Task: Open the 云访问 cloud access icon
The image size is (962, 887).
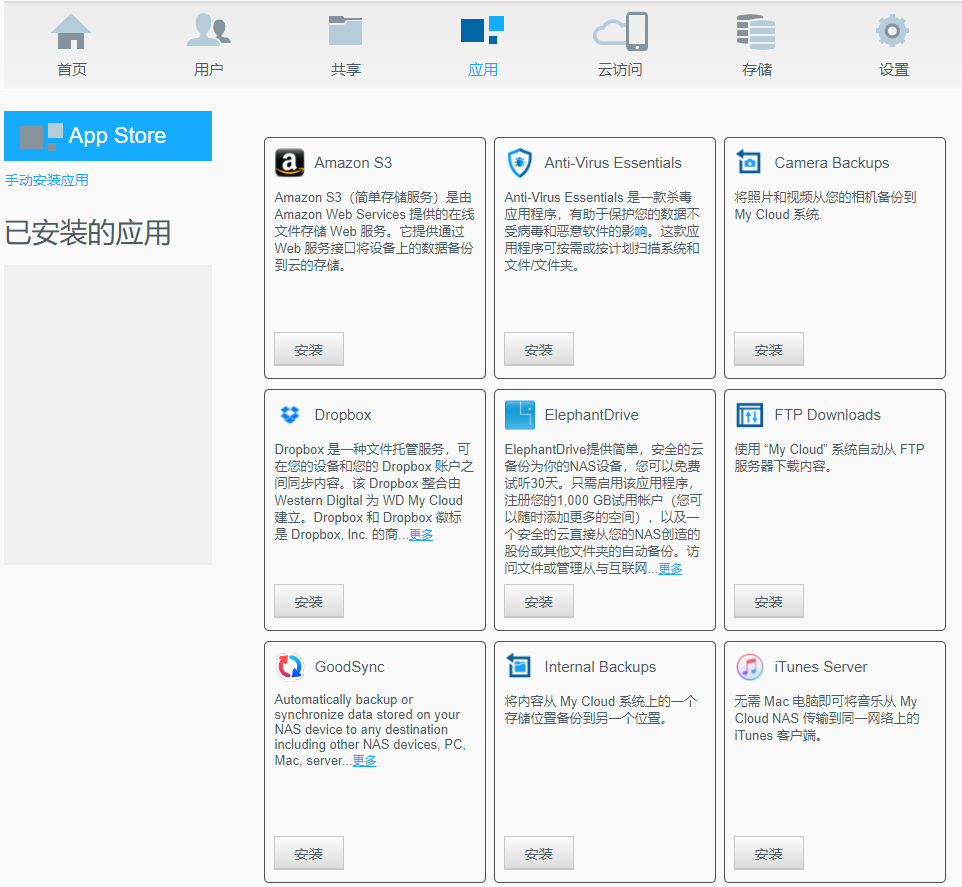Action: (x=620, y=31)
